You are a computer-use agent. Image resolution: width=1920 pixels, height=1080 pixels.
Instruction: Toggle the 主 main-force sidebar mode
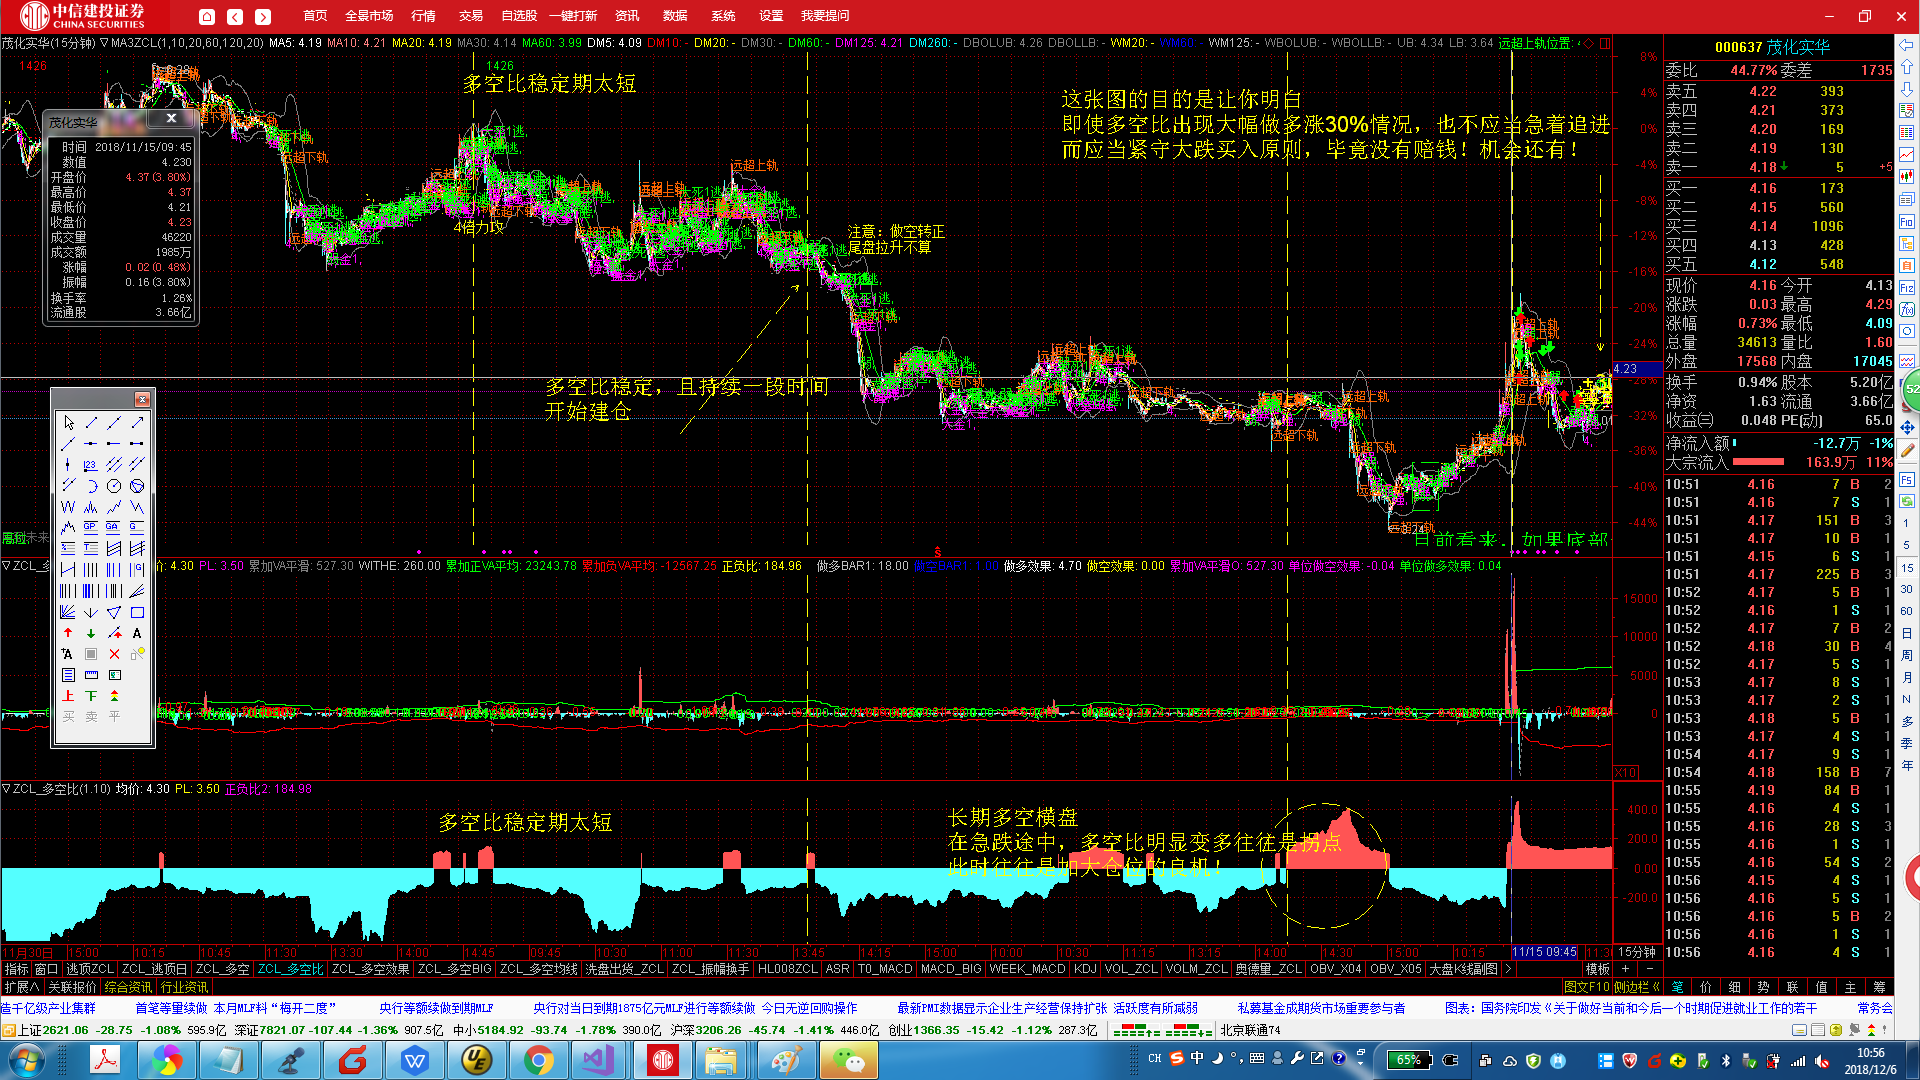[1851, 987]
